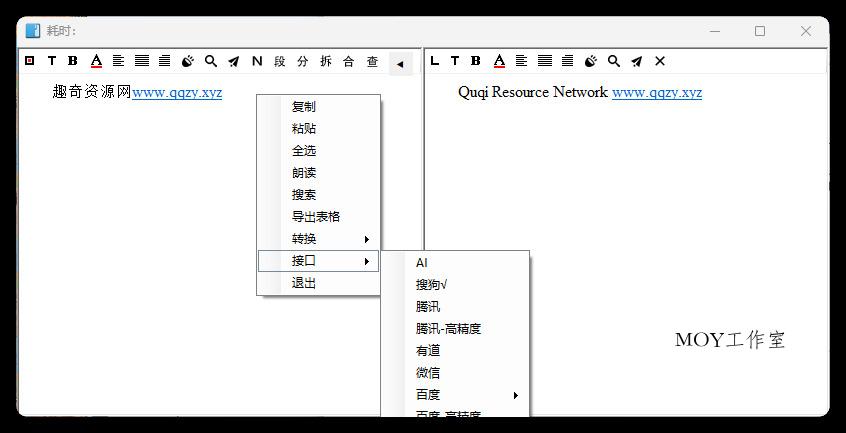Open www.qqzy.xyz link in left pane
846x433 pixels.
[177, 92]
